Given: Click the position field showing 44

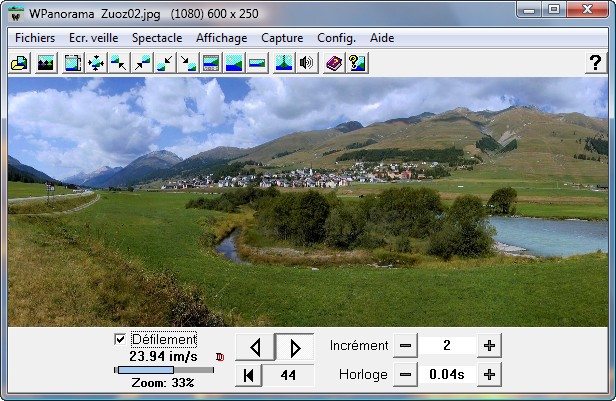Looking at the screenshot, I should pyautogui.click(x=288, y=375).
